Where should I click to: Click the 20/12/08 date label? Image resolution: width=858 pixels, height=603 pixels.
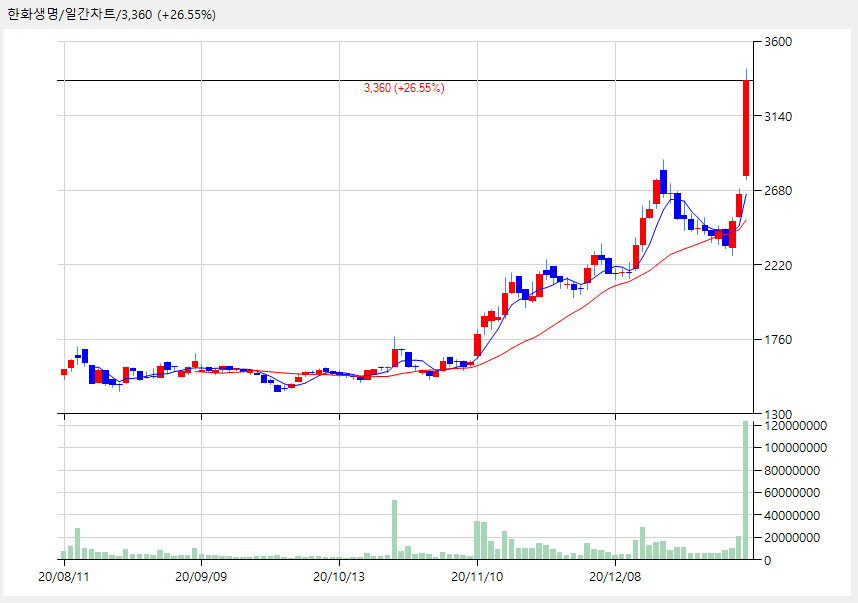point(614,577)
